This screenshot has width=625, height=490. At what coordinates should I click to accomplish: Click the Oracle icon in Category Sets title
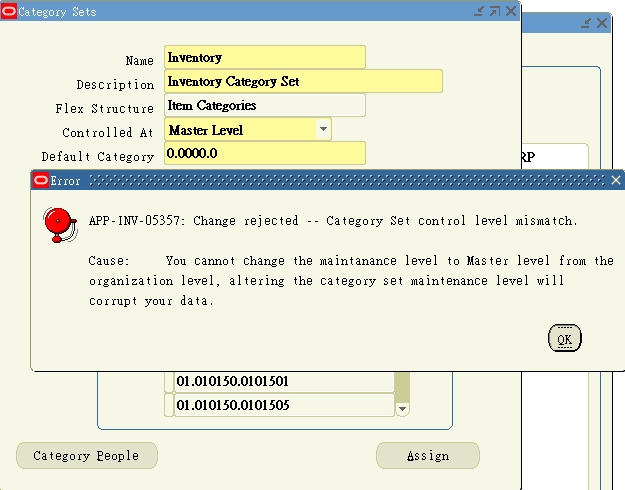[9, 11]
